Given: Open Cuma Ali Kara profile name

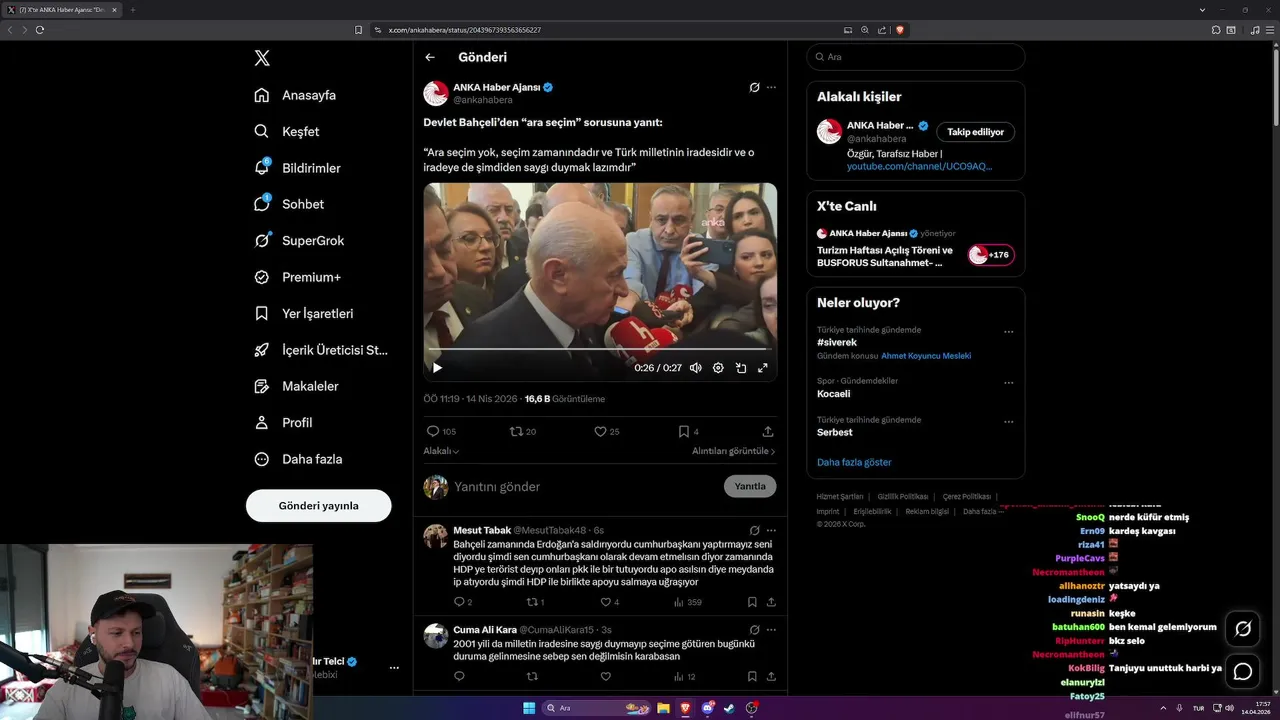Looking at the screenshot, I should 485,630.
